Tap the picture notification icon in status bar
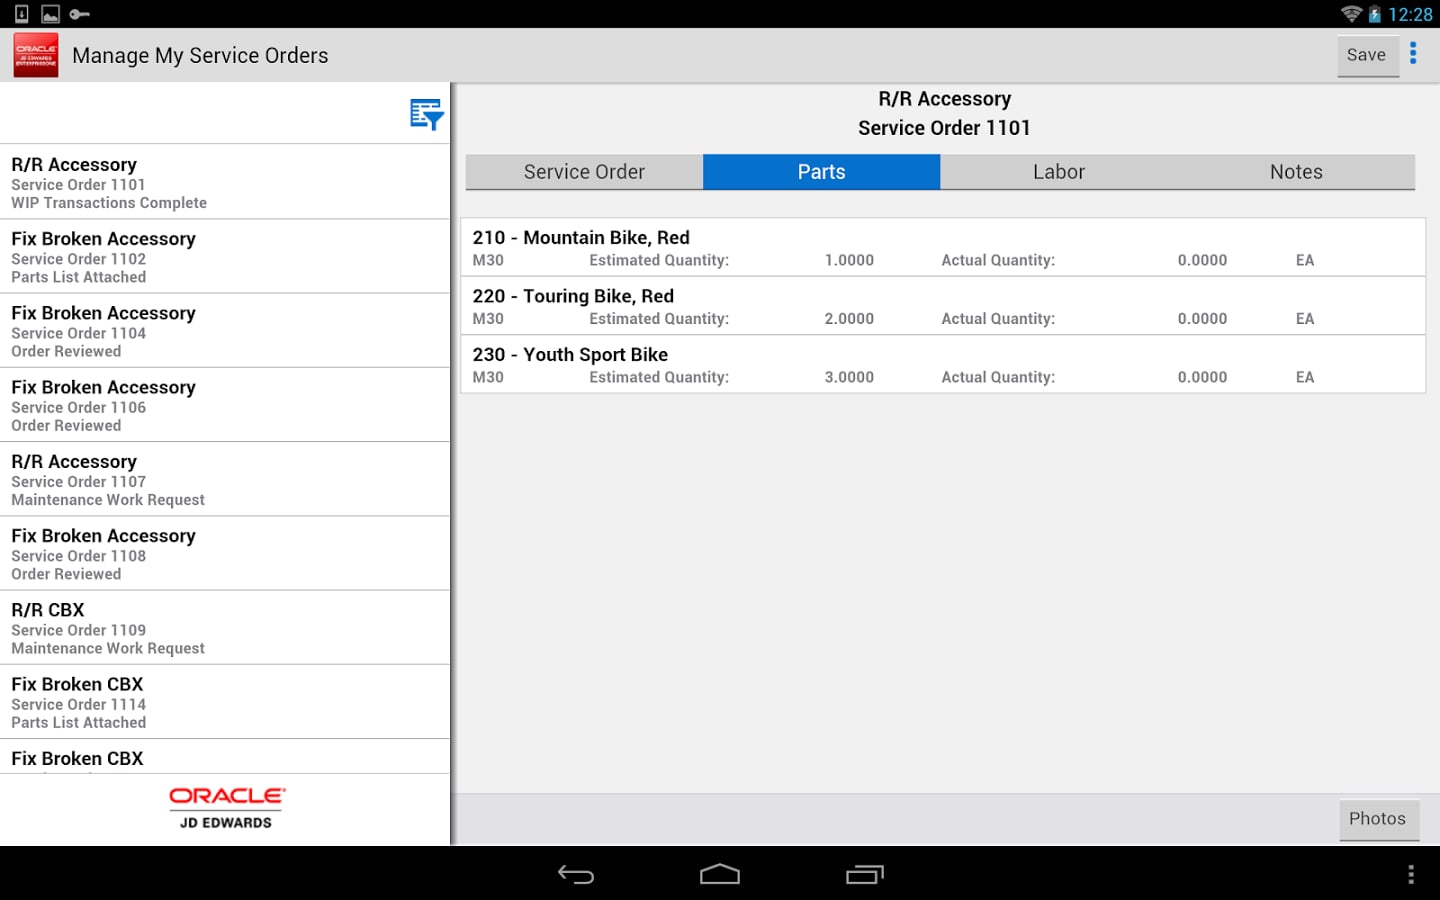1440x900 pixels. tap(50, 14)
